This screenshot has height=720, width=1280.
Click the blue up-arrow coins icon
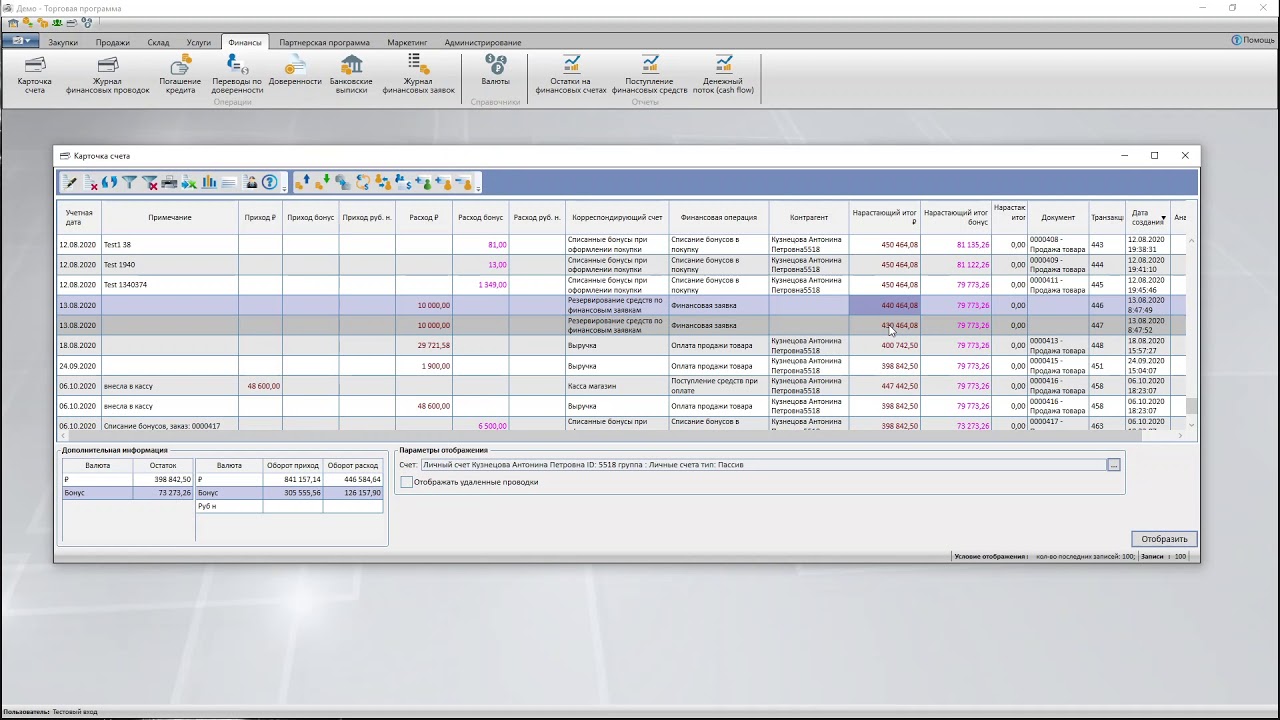pos(302,182)
